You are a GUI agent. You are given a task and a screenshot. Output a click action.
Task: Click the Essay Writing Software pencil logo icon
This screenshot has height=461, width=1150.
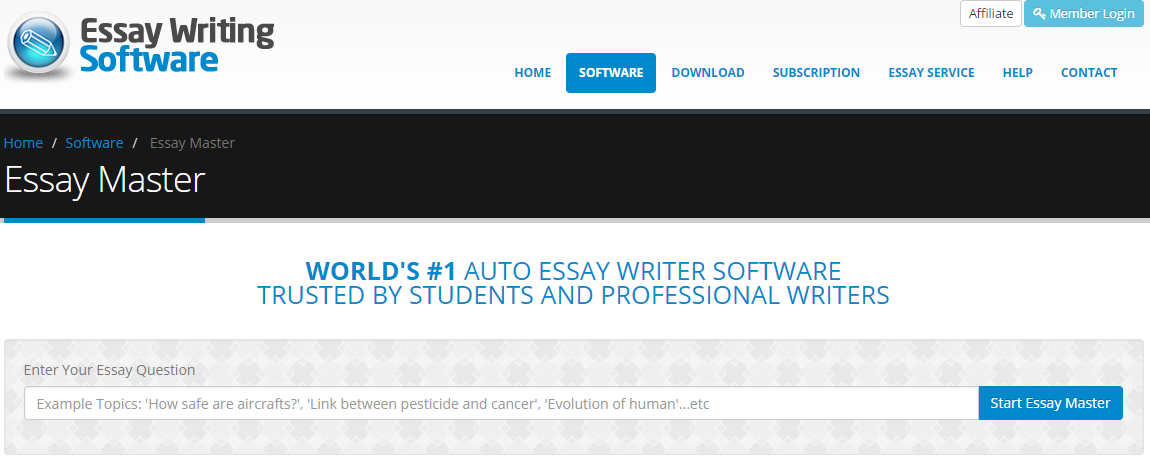[38, 43]
